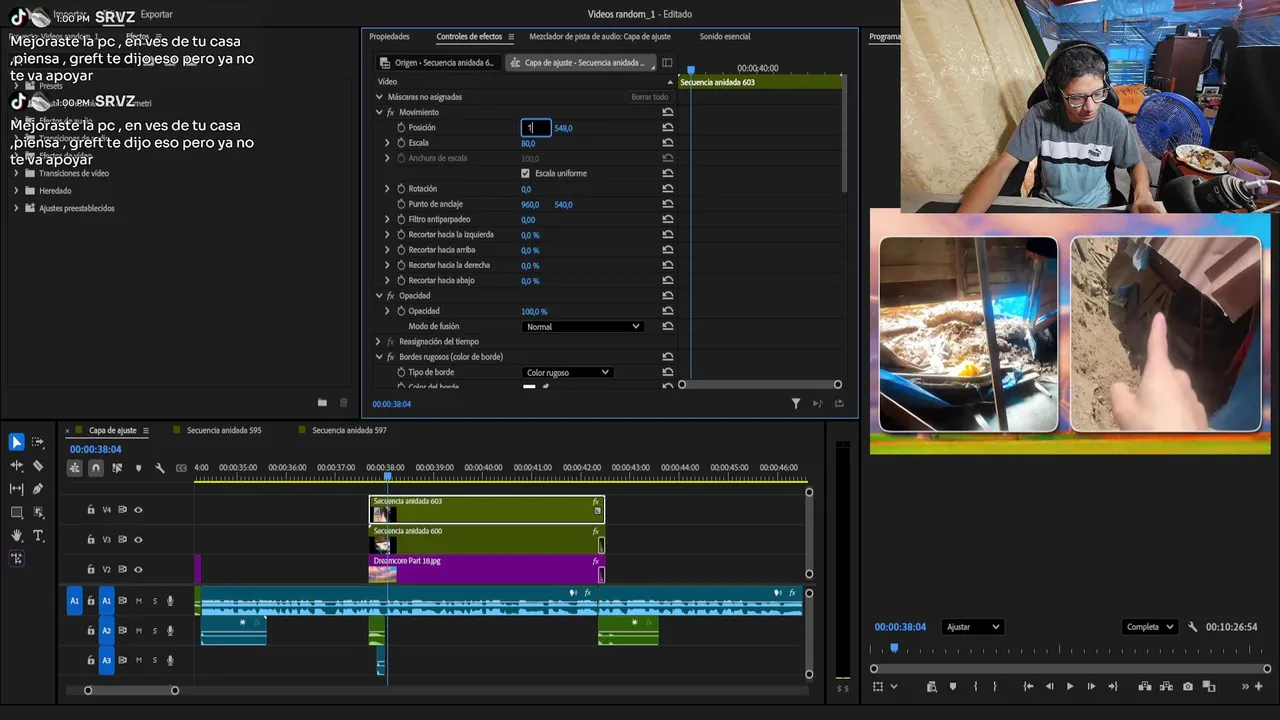The width and height of the screenshot is (1280, 720).
Task: Select the Hand tool
Action: point(16,536)
